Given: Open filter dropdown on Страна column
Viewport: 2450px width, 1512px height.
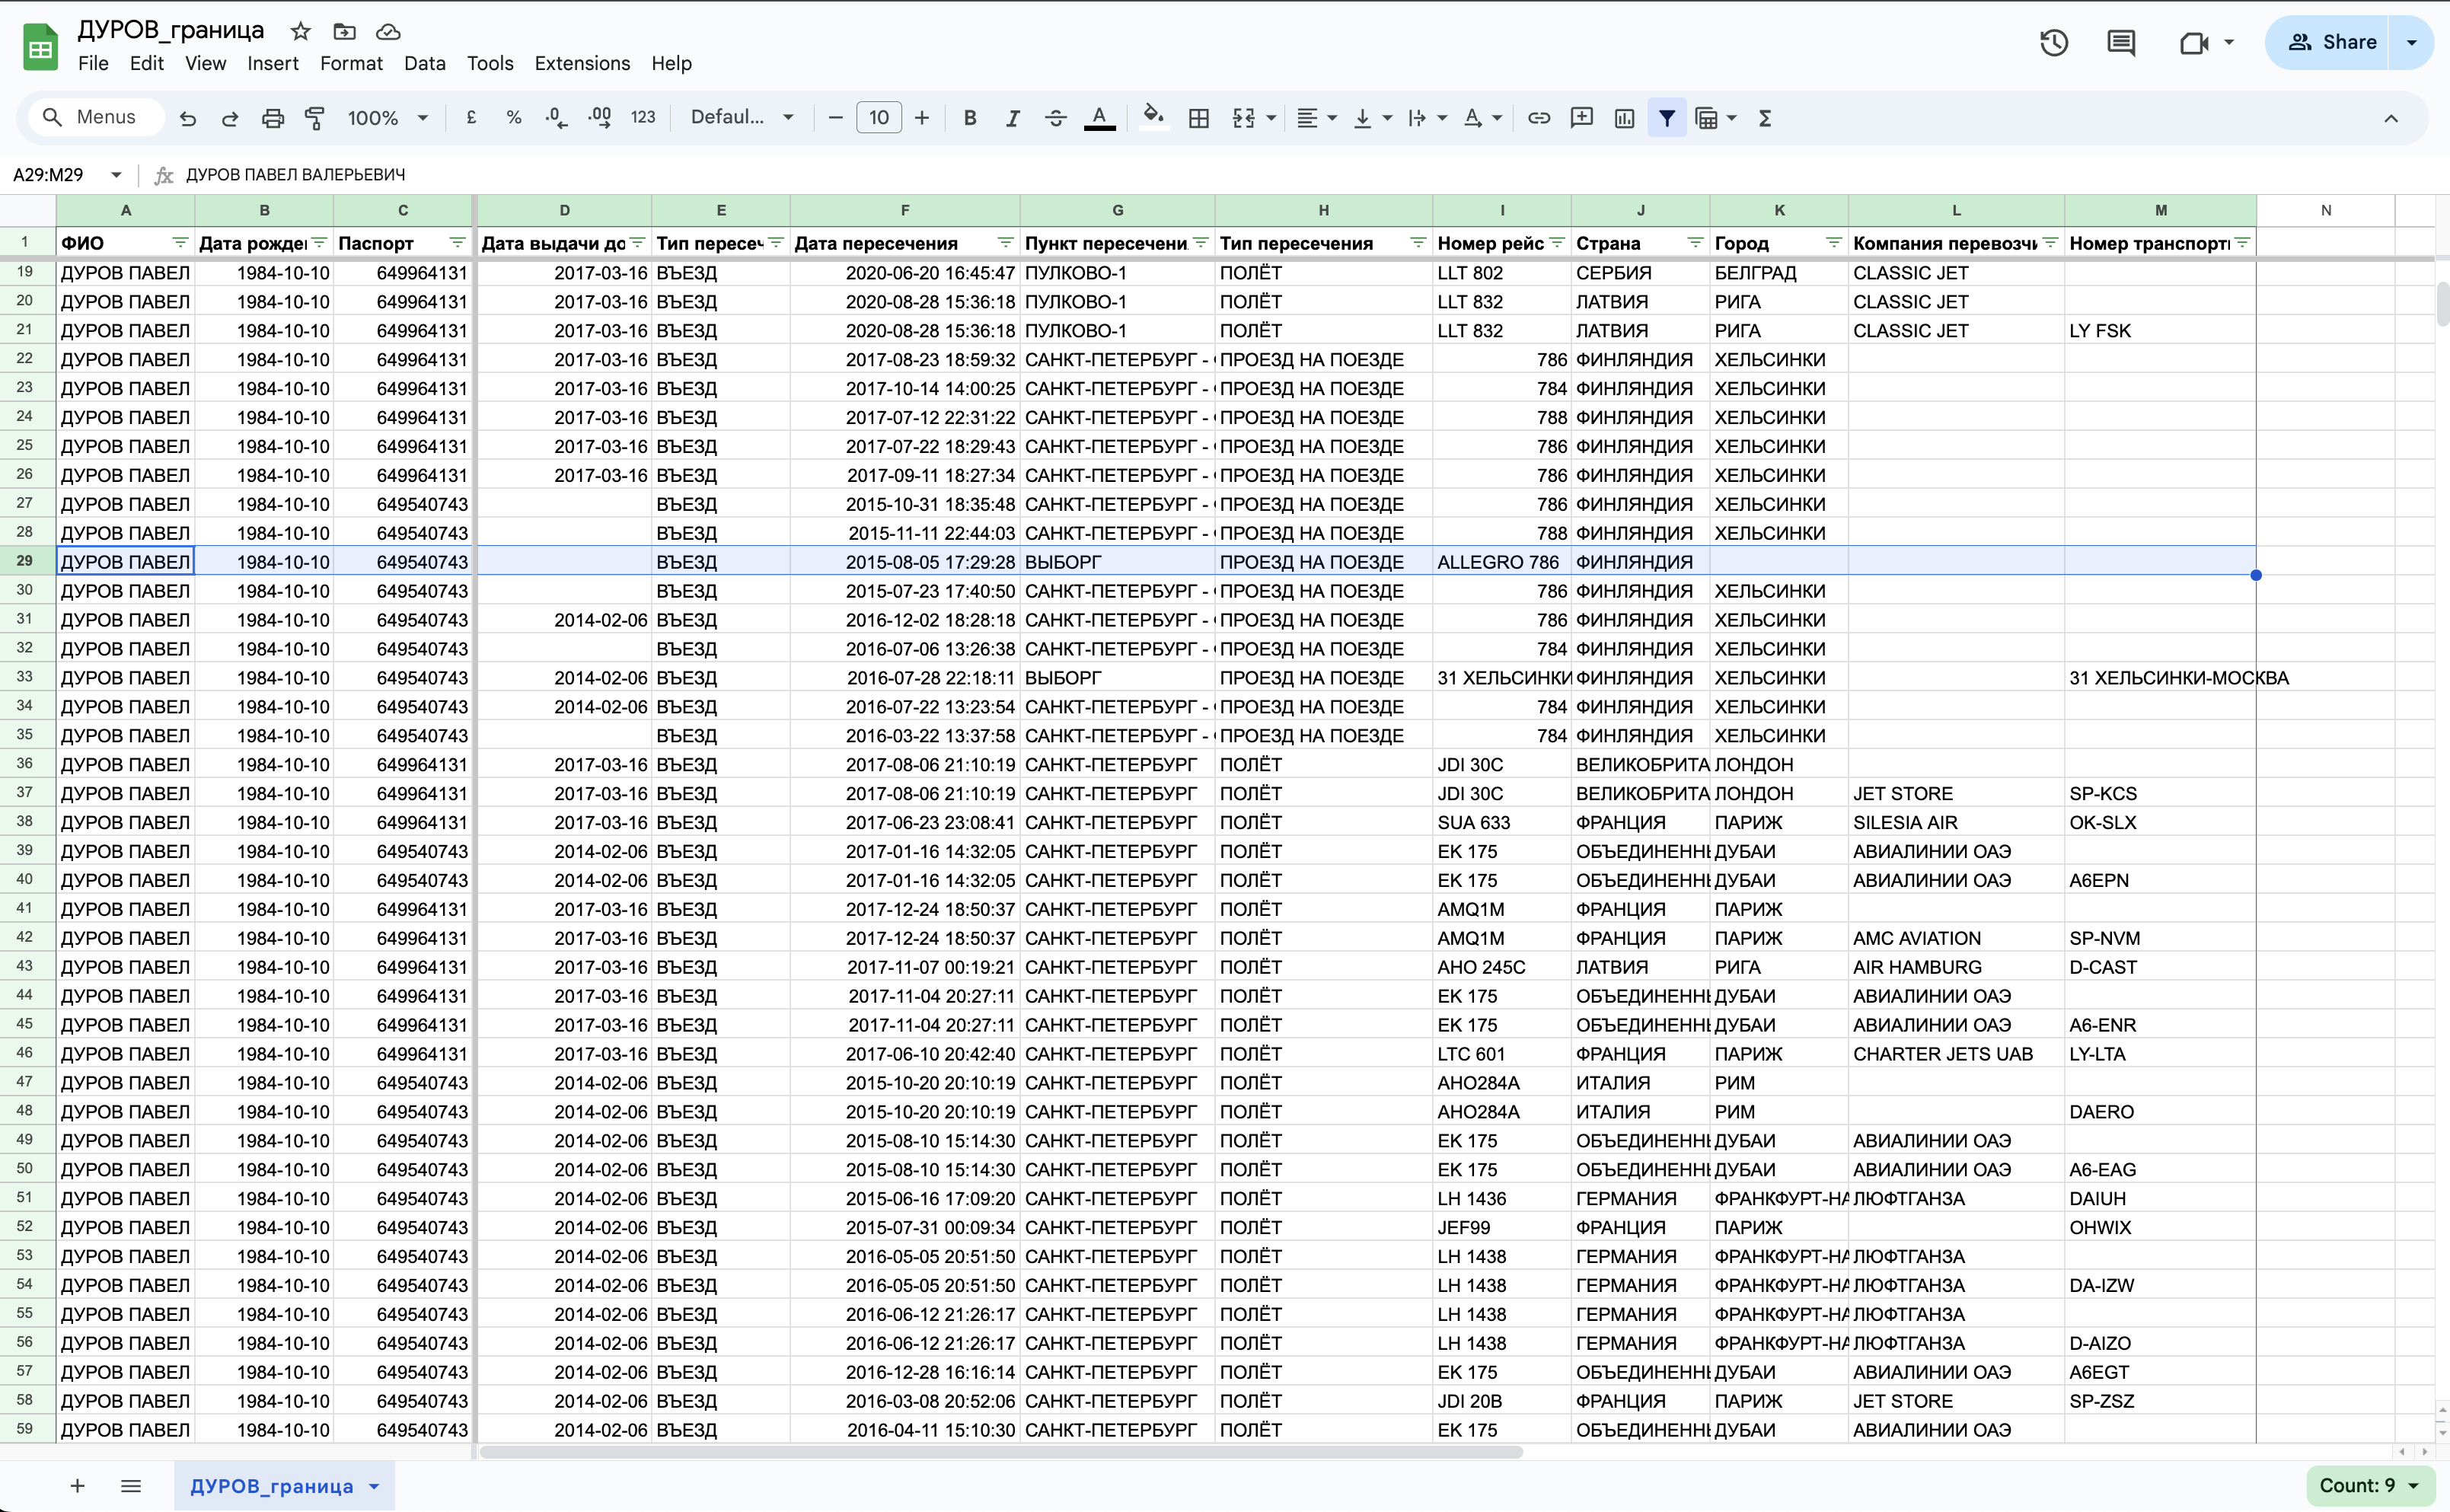Looking at the screenshot, I should 1695,243.
